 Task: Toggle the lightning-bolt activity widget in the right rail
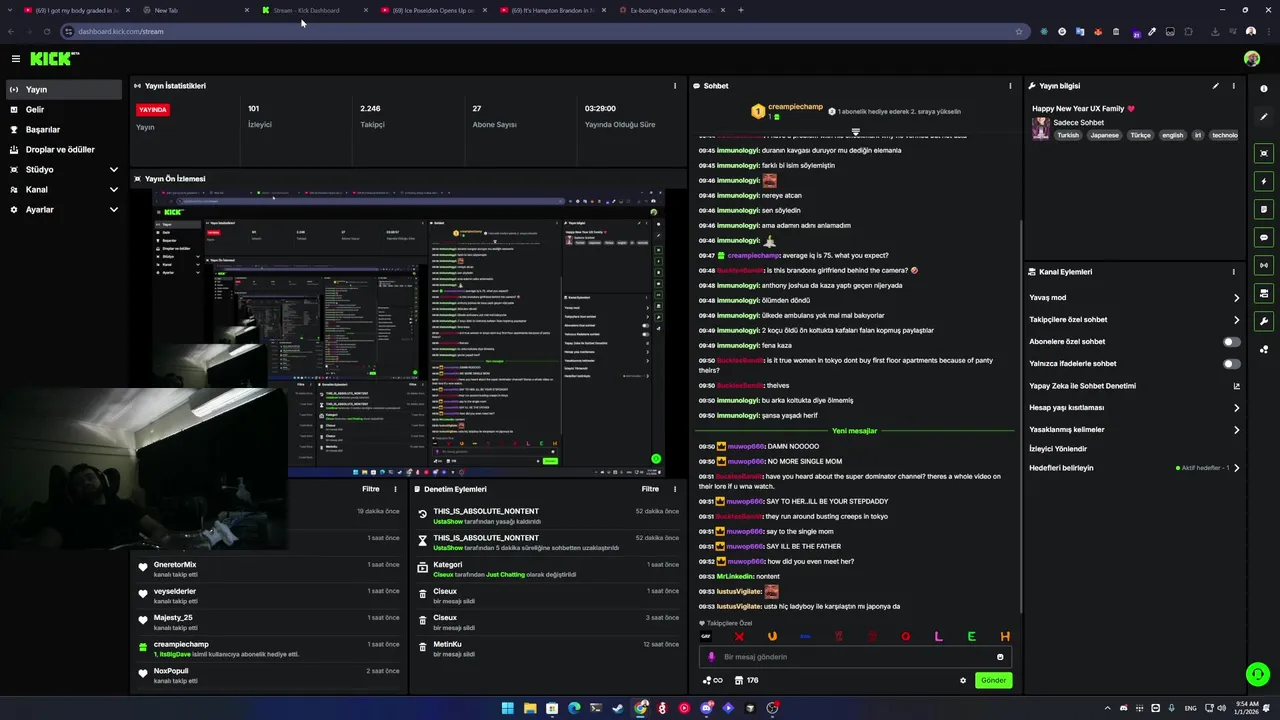[1264, 181]
